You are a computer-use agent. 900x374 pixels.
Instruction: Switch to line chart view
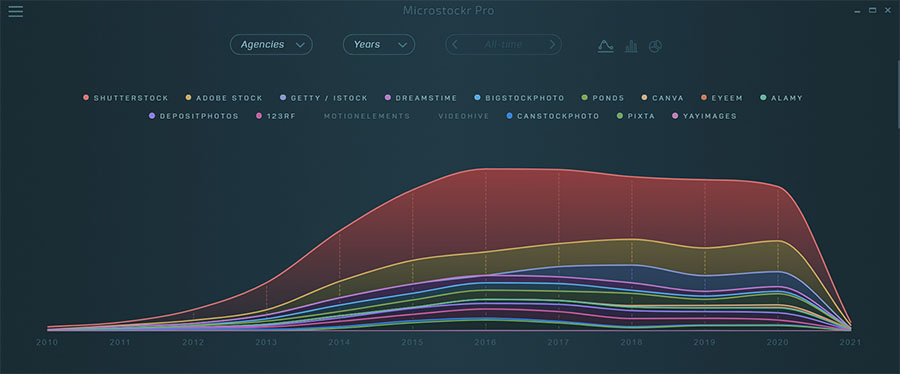tap(606, 46)
